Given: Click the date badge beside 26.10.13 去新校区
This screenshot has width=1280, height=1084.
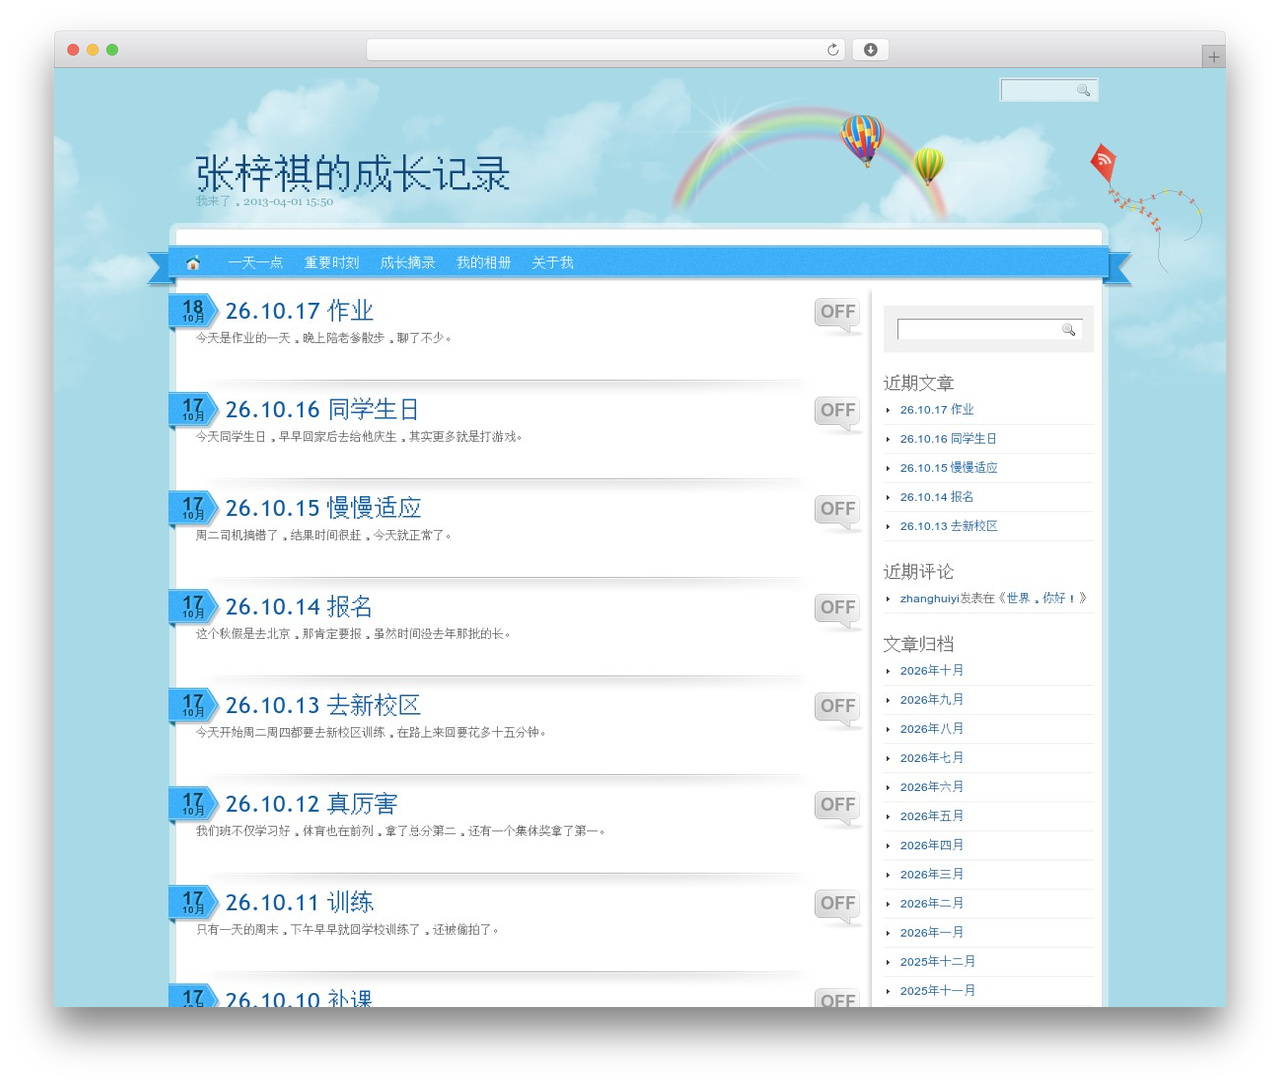Looking at the screenshot, I should tap(193, 705).
